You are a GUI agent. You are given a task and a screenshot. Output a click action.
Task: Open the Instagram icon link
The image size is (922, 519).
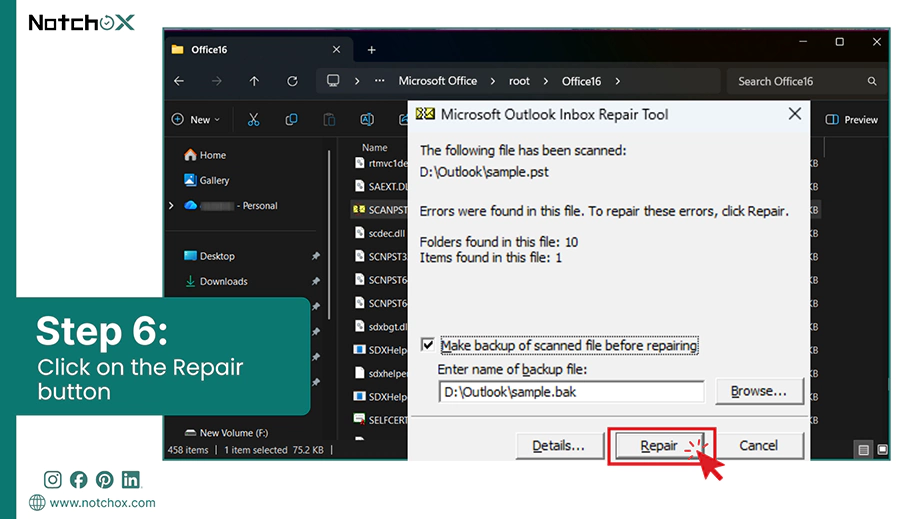tap(52, 480)
